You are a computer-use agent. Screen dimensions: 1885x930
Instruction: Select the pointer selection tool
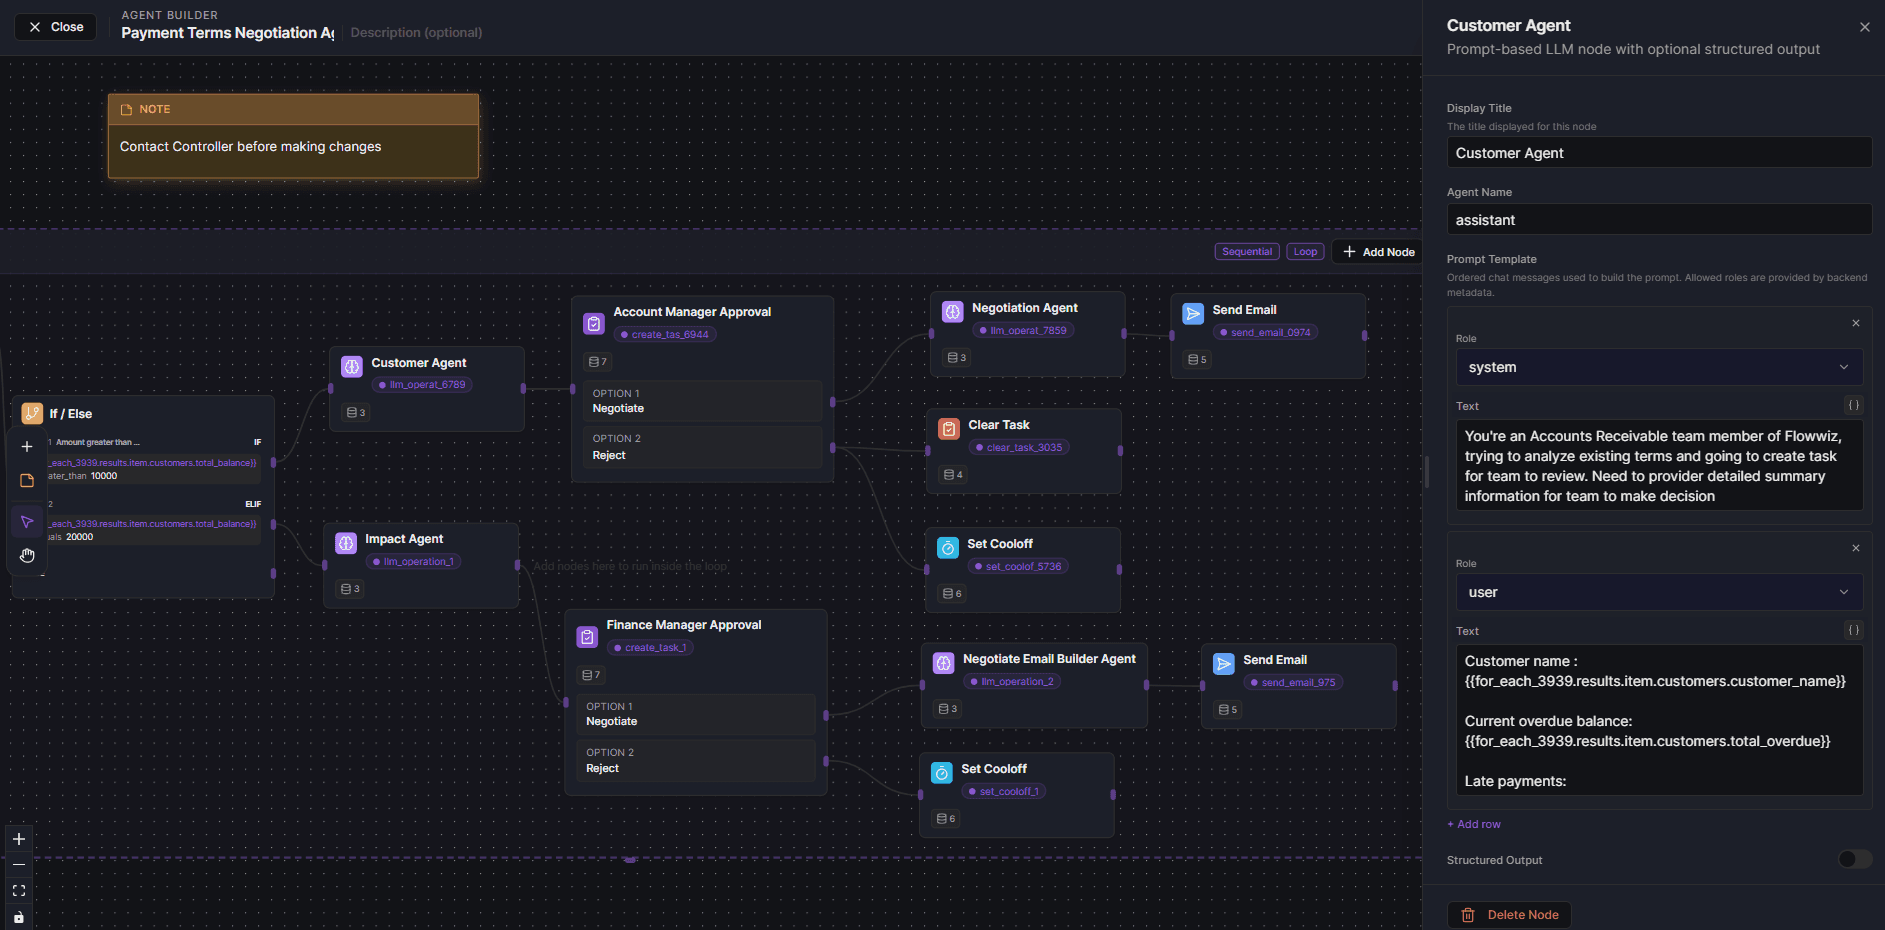[x=27, y=521]
